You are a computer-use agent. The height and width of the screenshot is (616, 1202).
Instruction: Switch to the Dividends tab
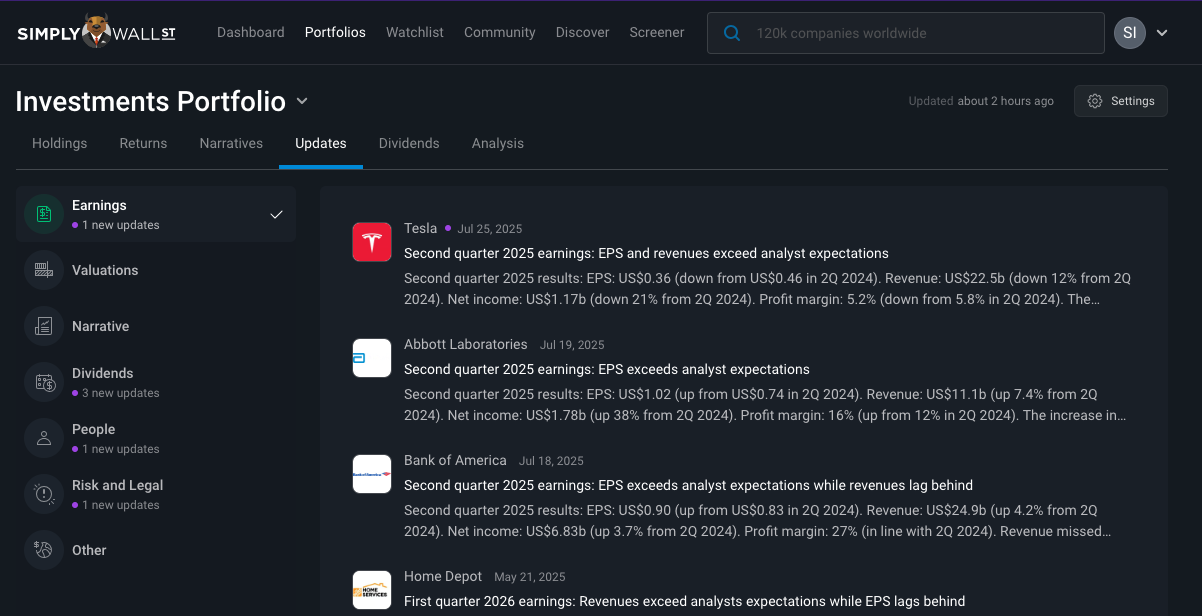click(x=409, y=143)
